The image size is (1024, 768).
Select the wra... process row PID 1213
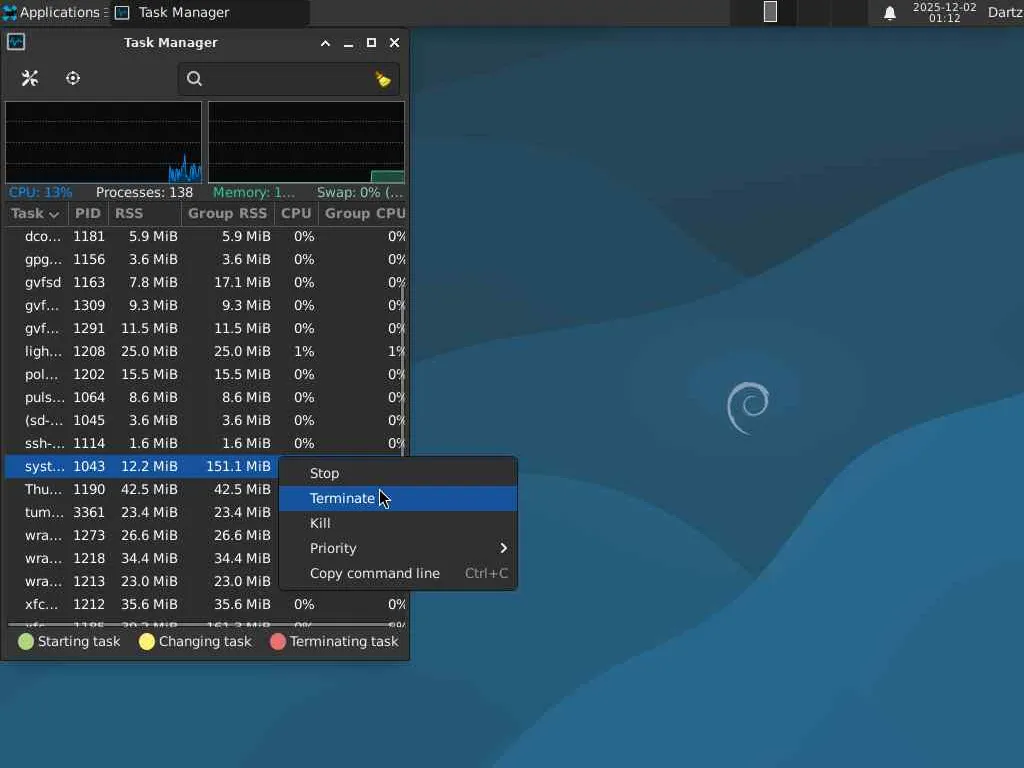tap(142, 581)
